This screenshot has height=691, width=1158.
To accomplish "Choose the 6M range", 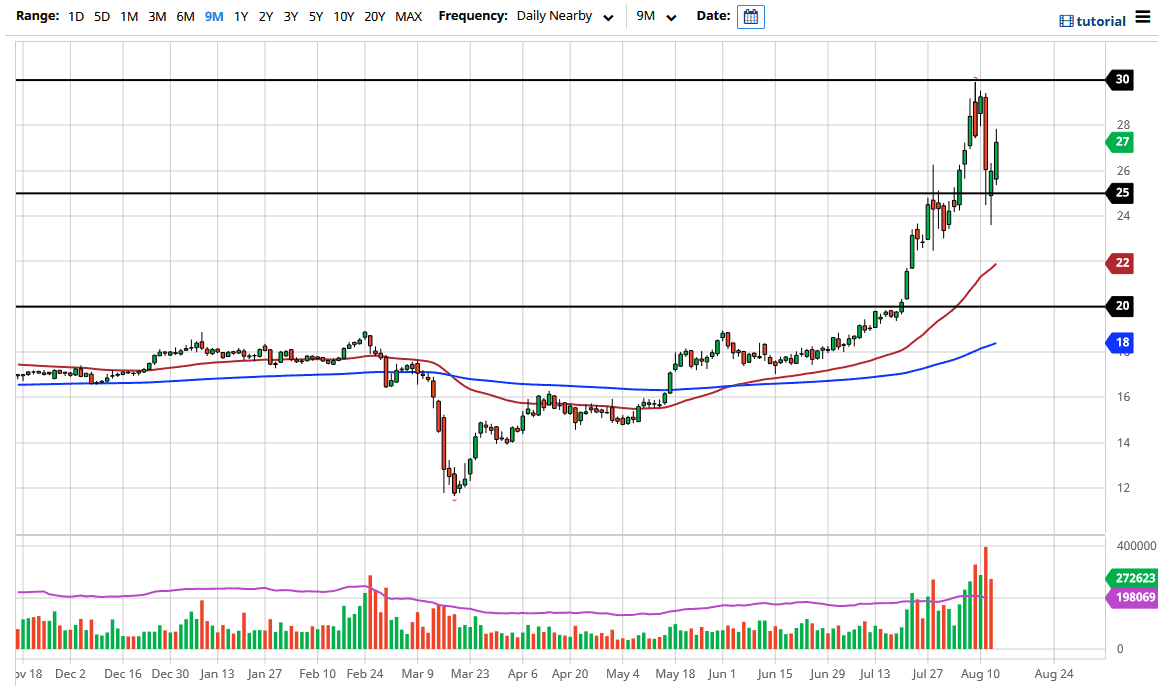I will point(185,17).
